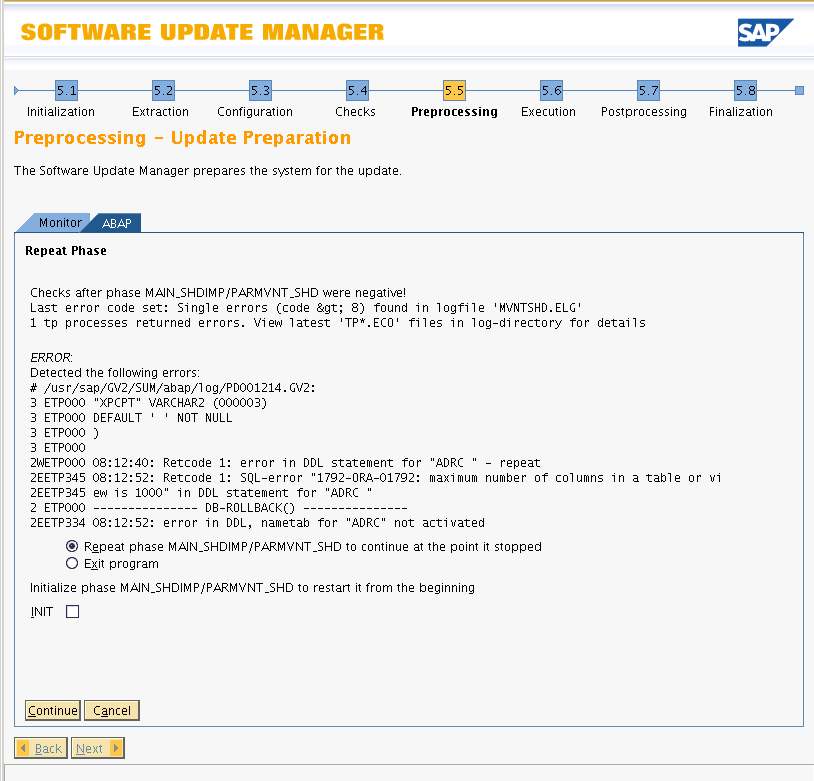The width and height of the screenshot is (814, 781).
Task: Click the 08:12:40 Retcode 1 DDL error line
Action: click(285, 463)
